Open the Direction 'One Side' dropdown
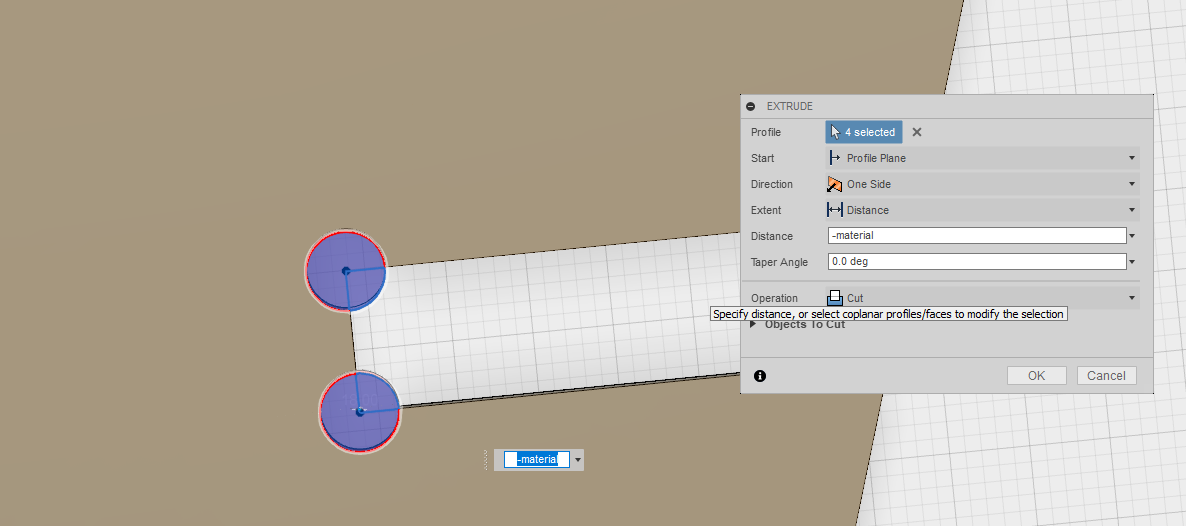 click(x=982, y=184)
